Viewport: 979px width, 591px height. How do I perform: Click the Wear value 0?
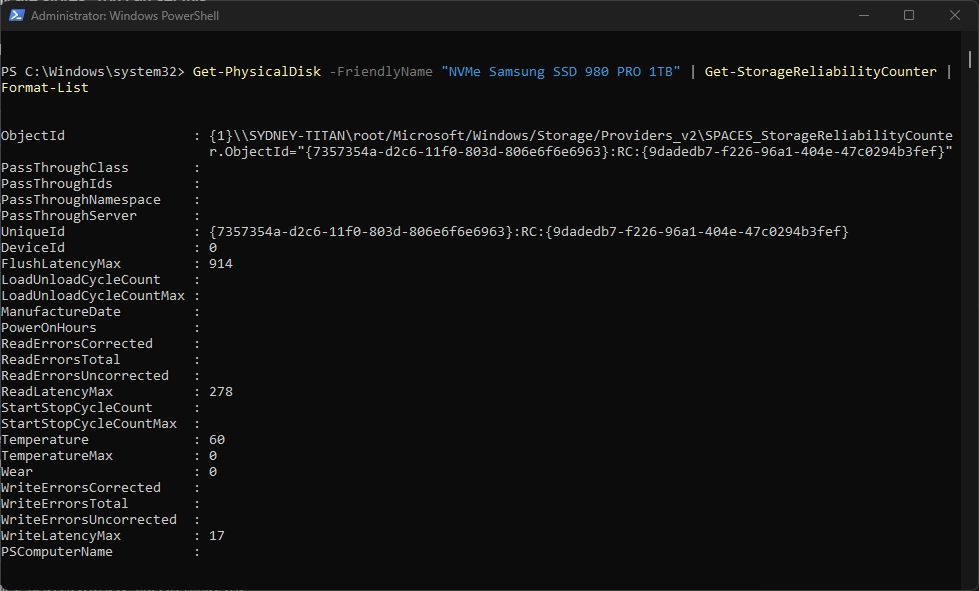[x=213, y=471]
